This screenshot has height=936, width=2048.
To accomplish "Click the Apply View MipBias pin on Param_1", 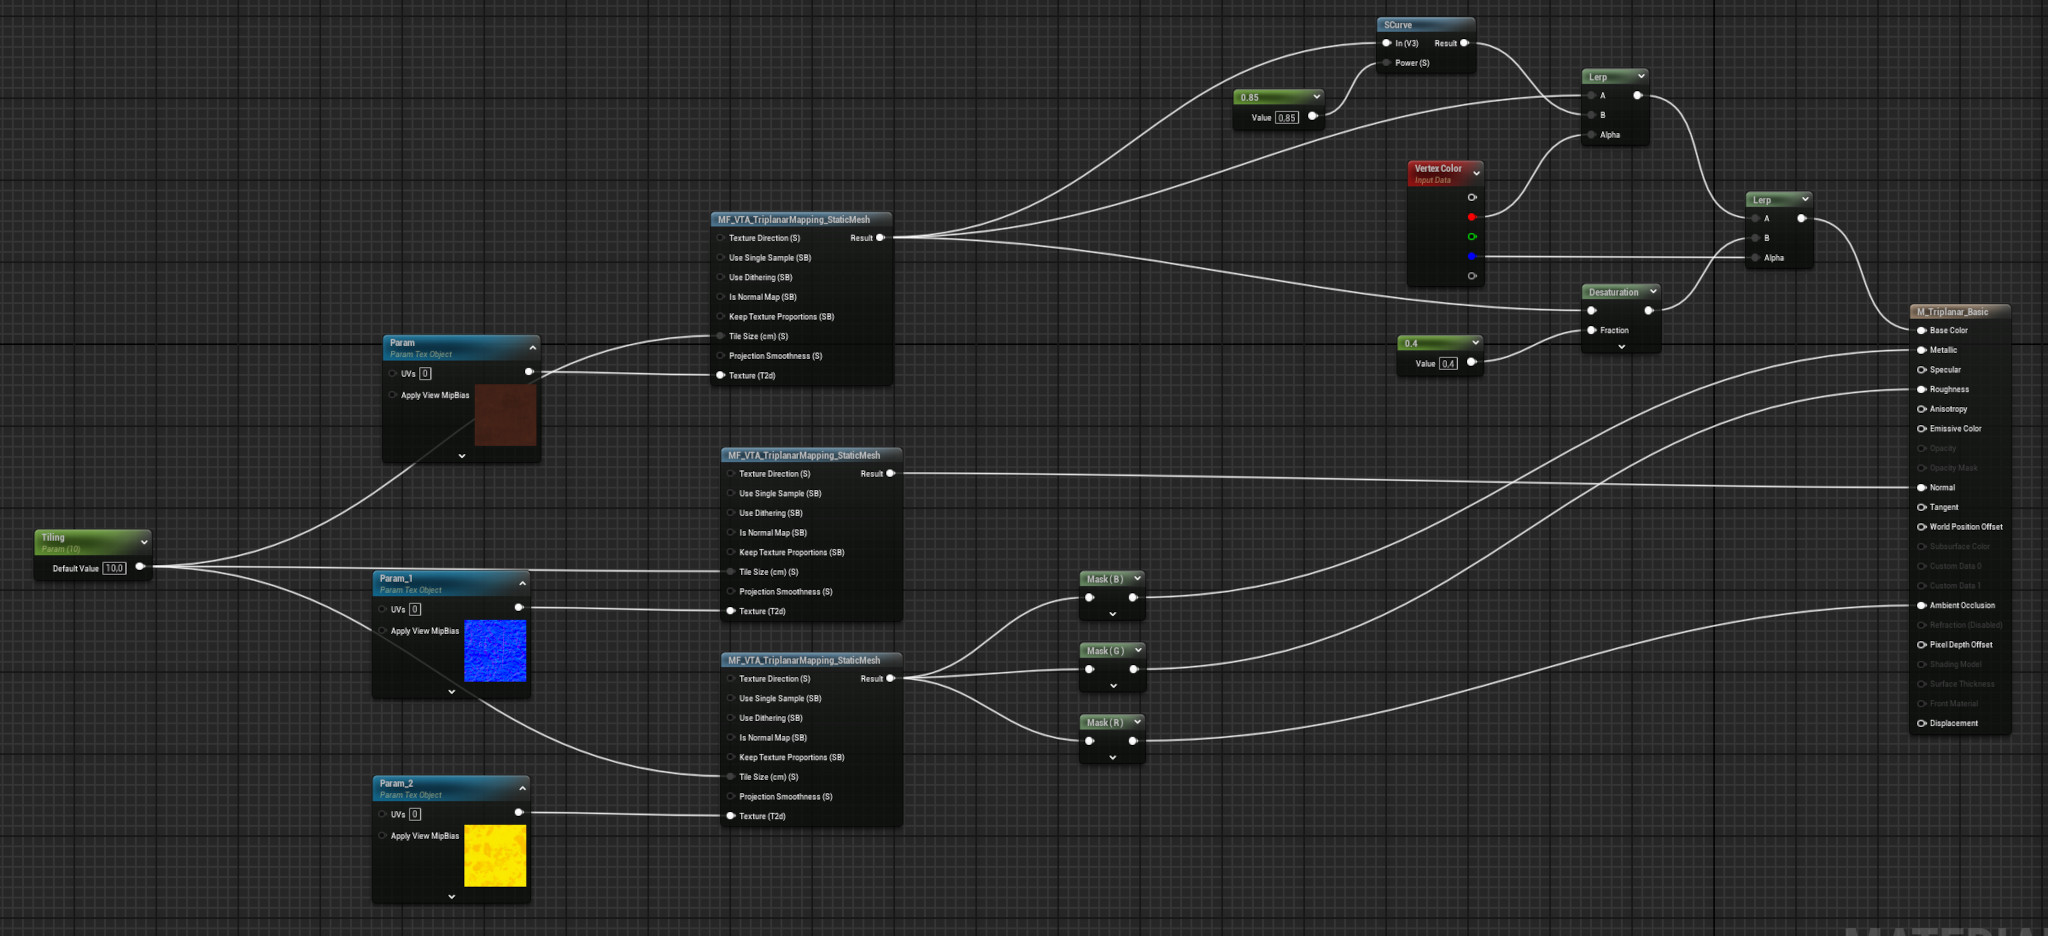I will pyautogui.click(x=382, y=631).
